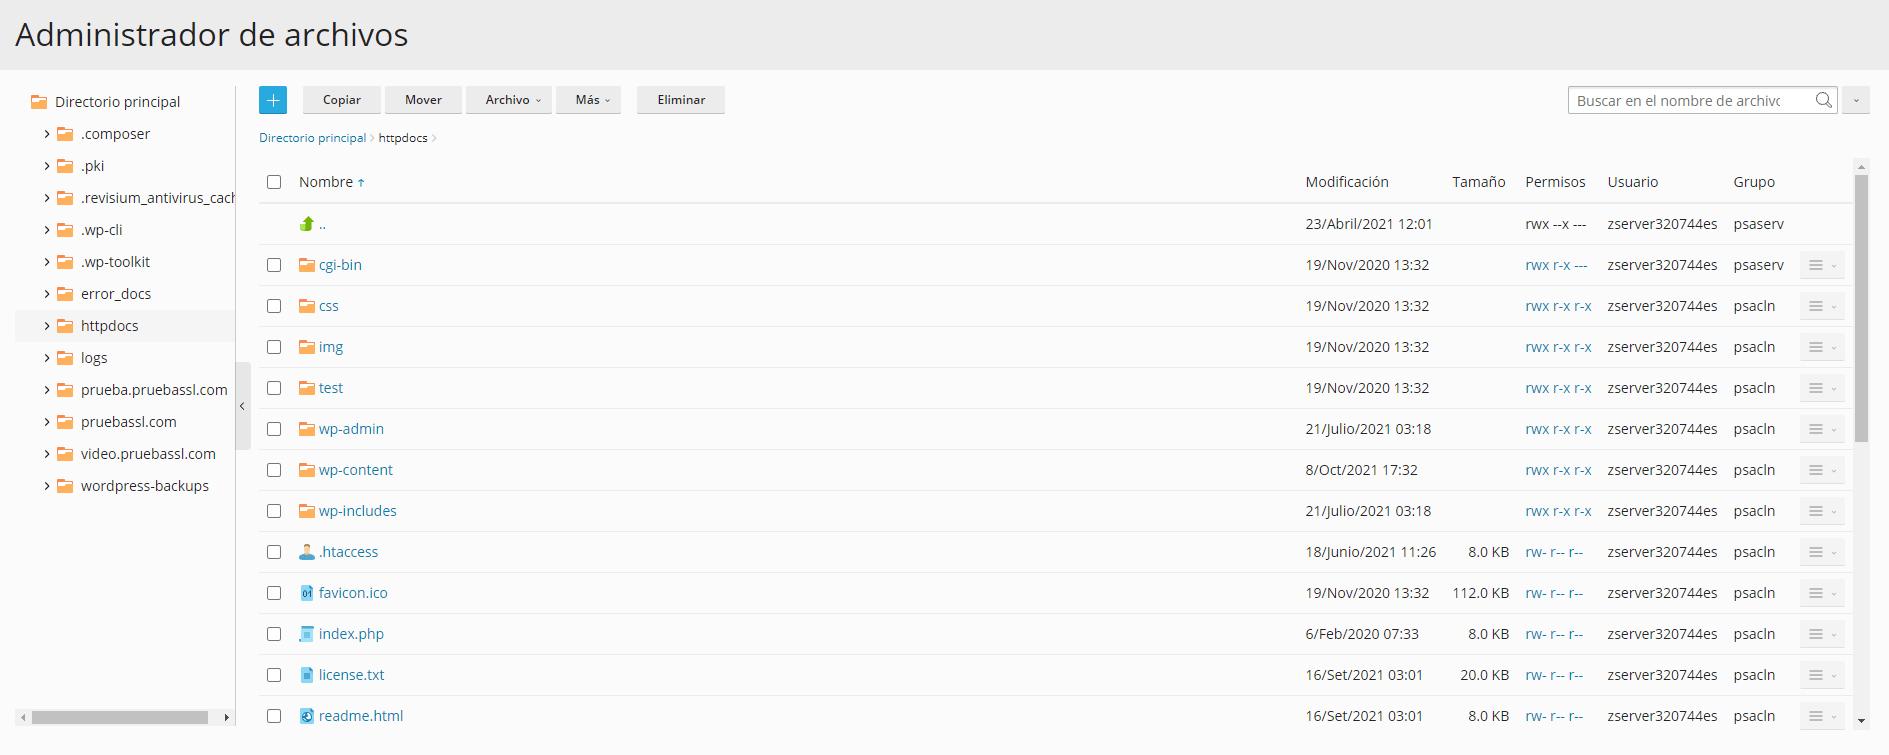Click the .htaccess file icon
Screen dimensions: 1889x755
click(307, 552)
